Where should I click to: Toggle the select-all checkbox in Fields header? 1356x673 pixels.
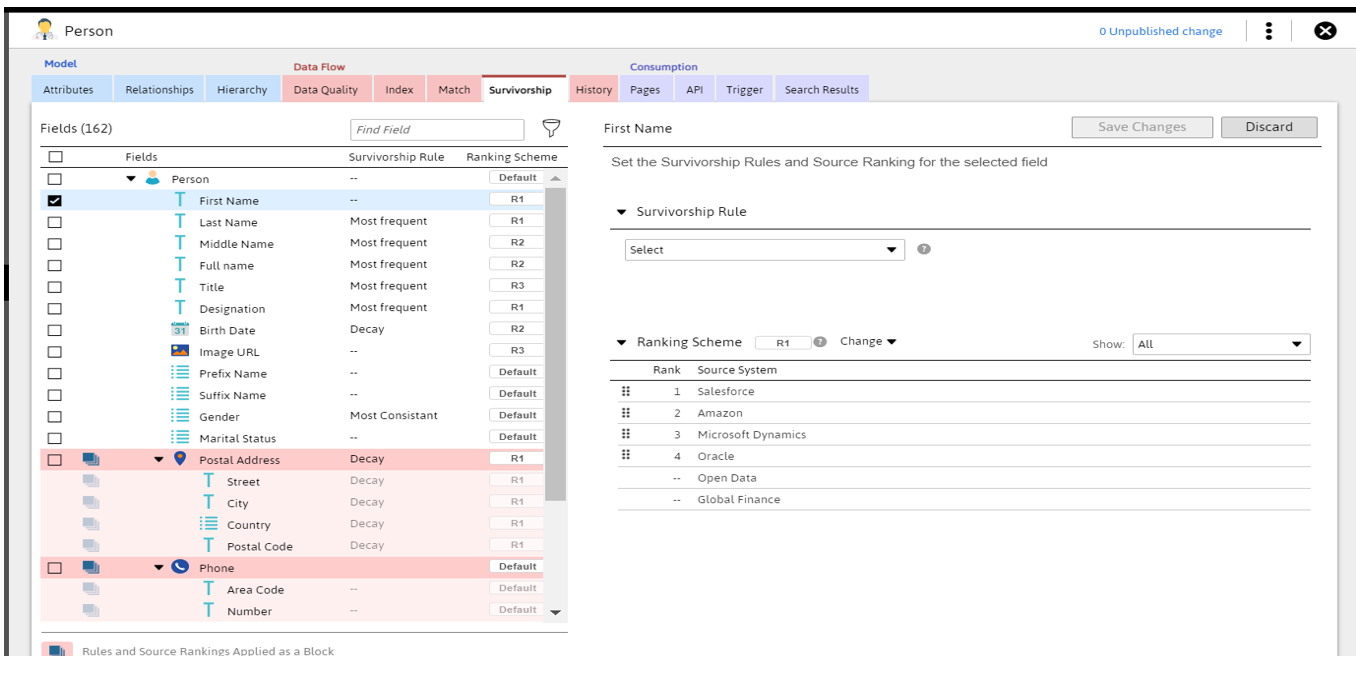[x=55, y=156]
